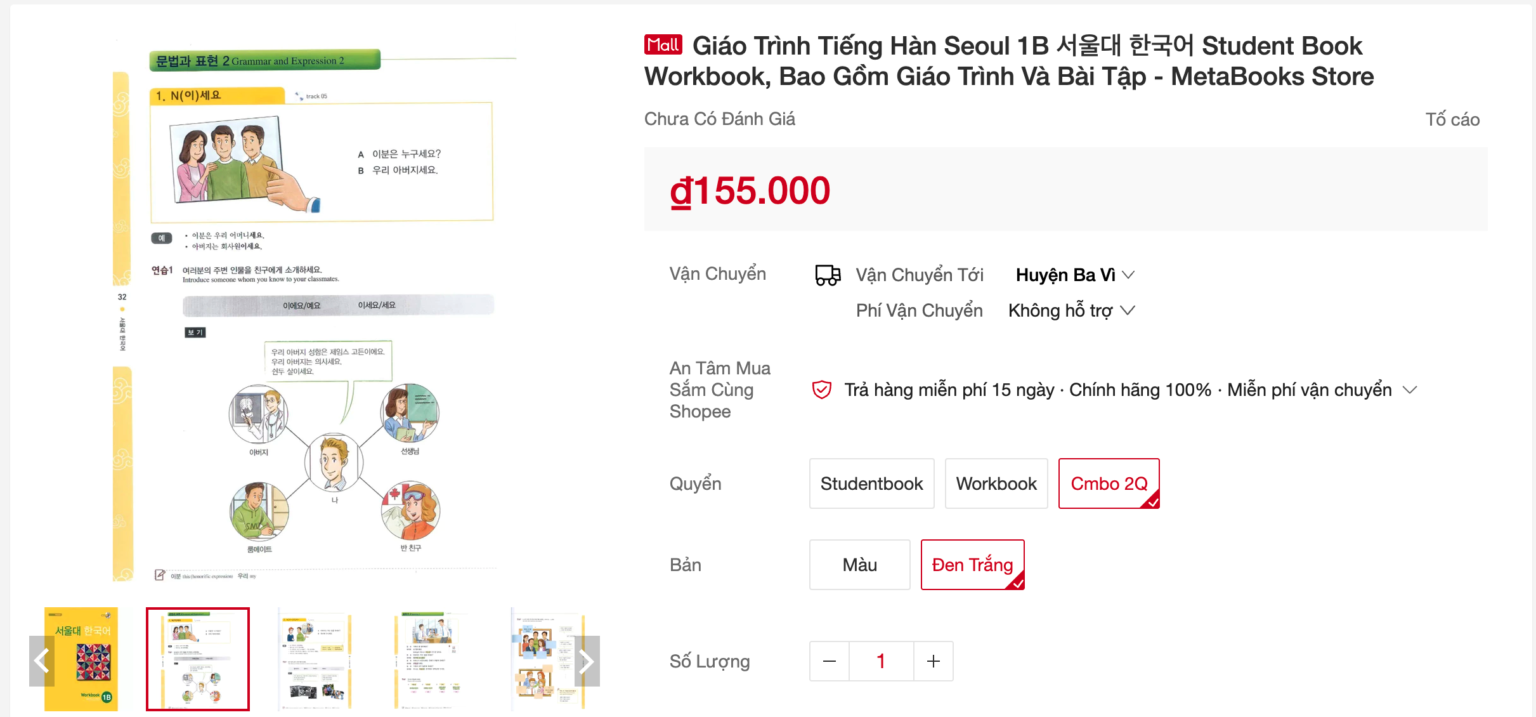The image size is (1536, 717).
Task: Expand the Không hỗ trợ shipping fee dropdown
Action: [1072, 310]
